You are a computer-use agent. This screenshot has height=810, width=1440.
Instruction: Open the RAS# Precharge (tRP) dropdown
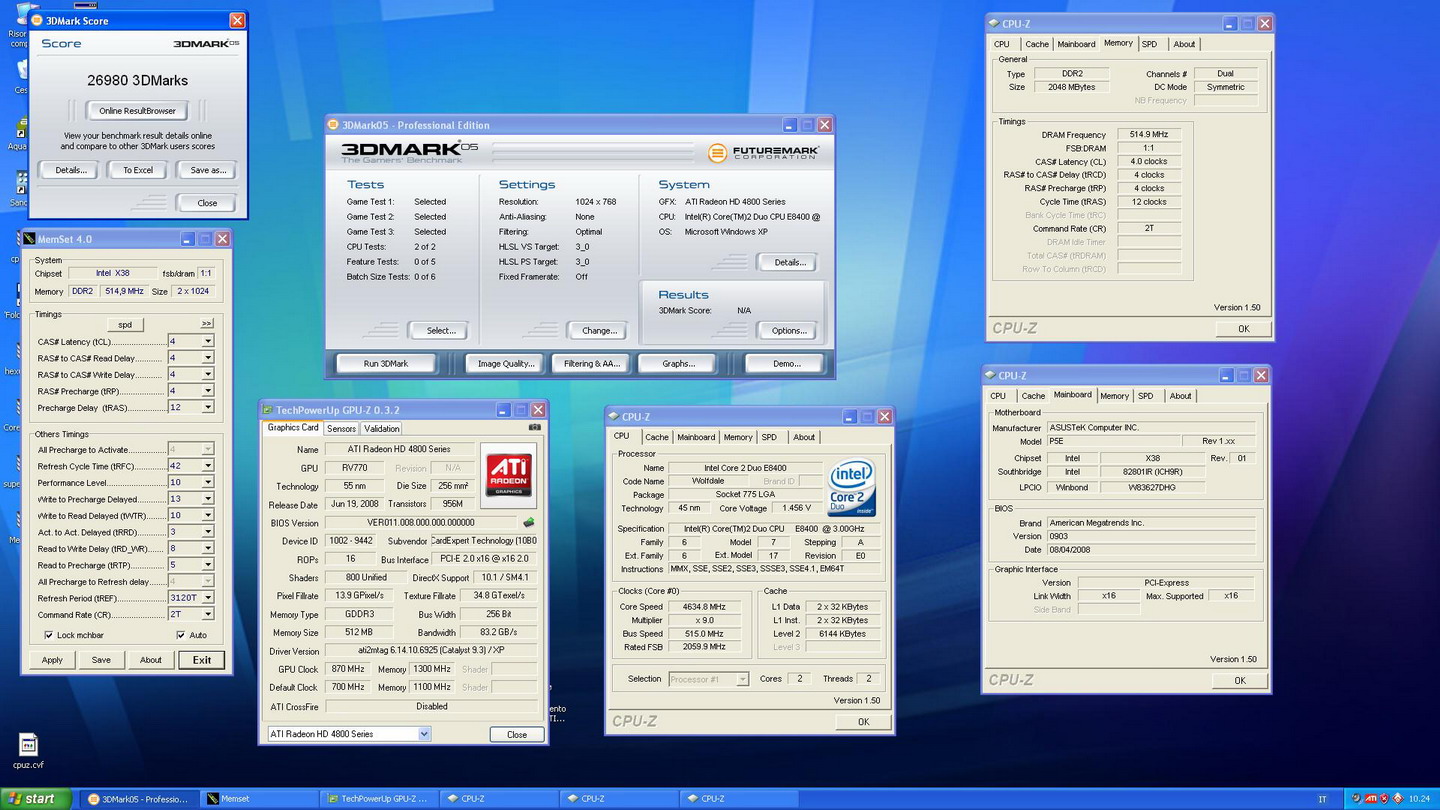pyautogui.click(x=208, y=391)
